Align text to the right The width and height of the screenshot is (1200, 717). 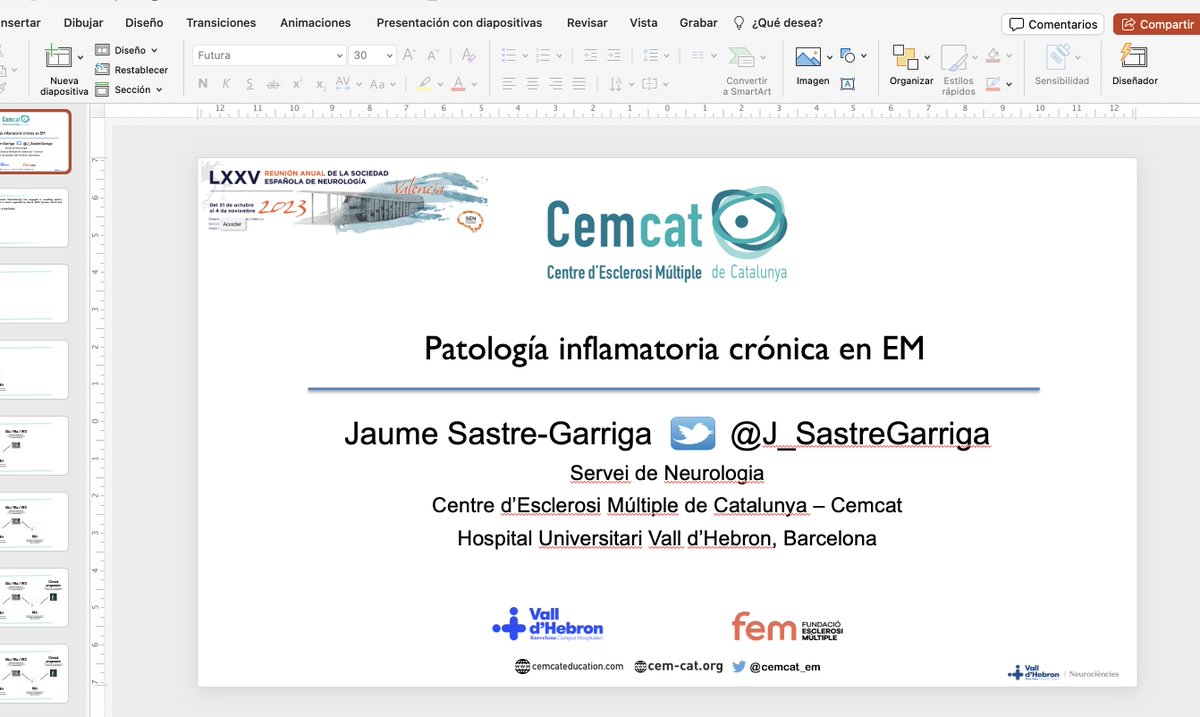(555, 84)
